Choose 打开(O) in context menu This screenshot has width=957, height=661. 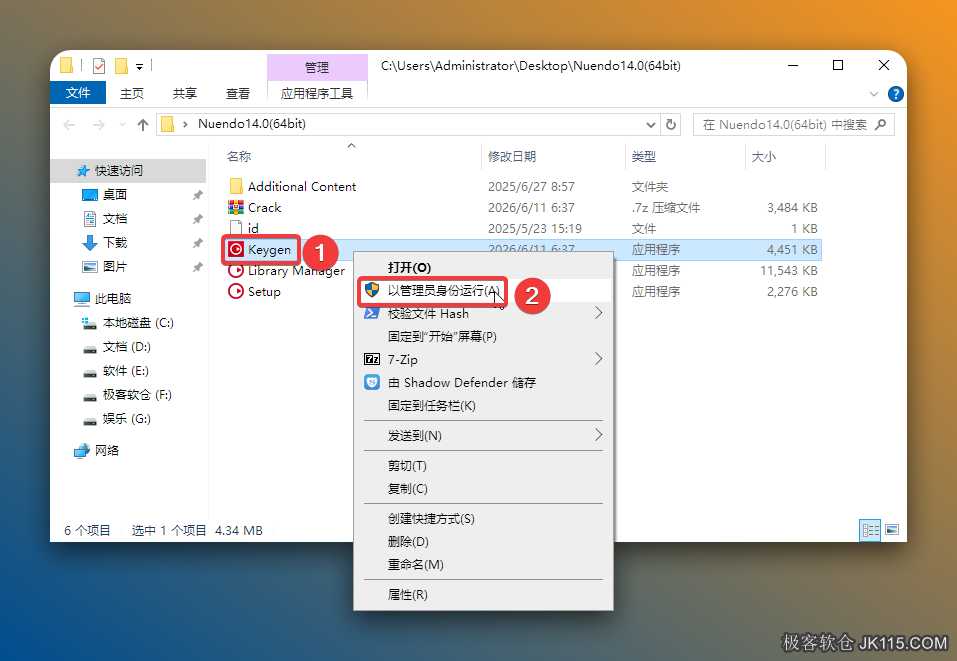[x=483, y=267]
